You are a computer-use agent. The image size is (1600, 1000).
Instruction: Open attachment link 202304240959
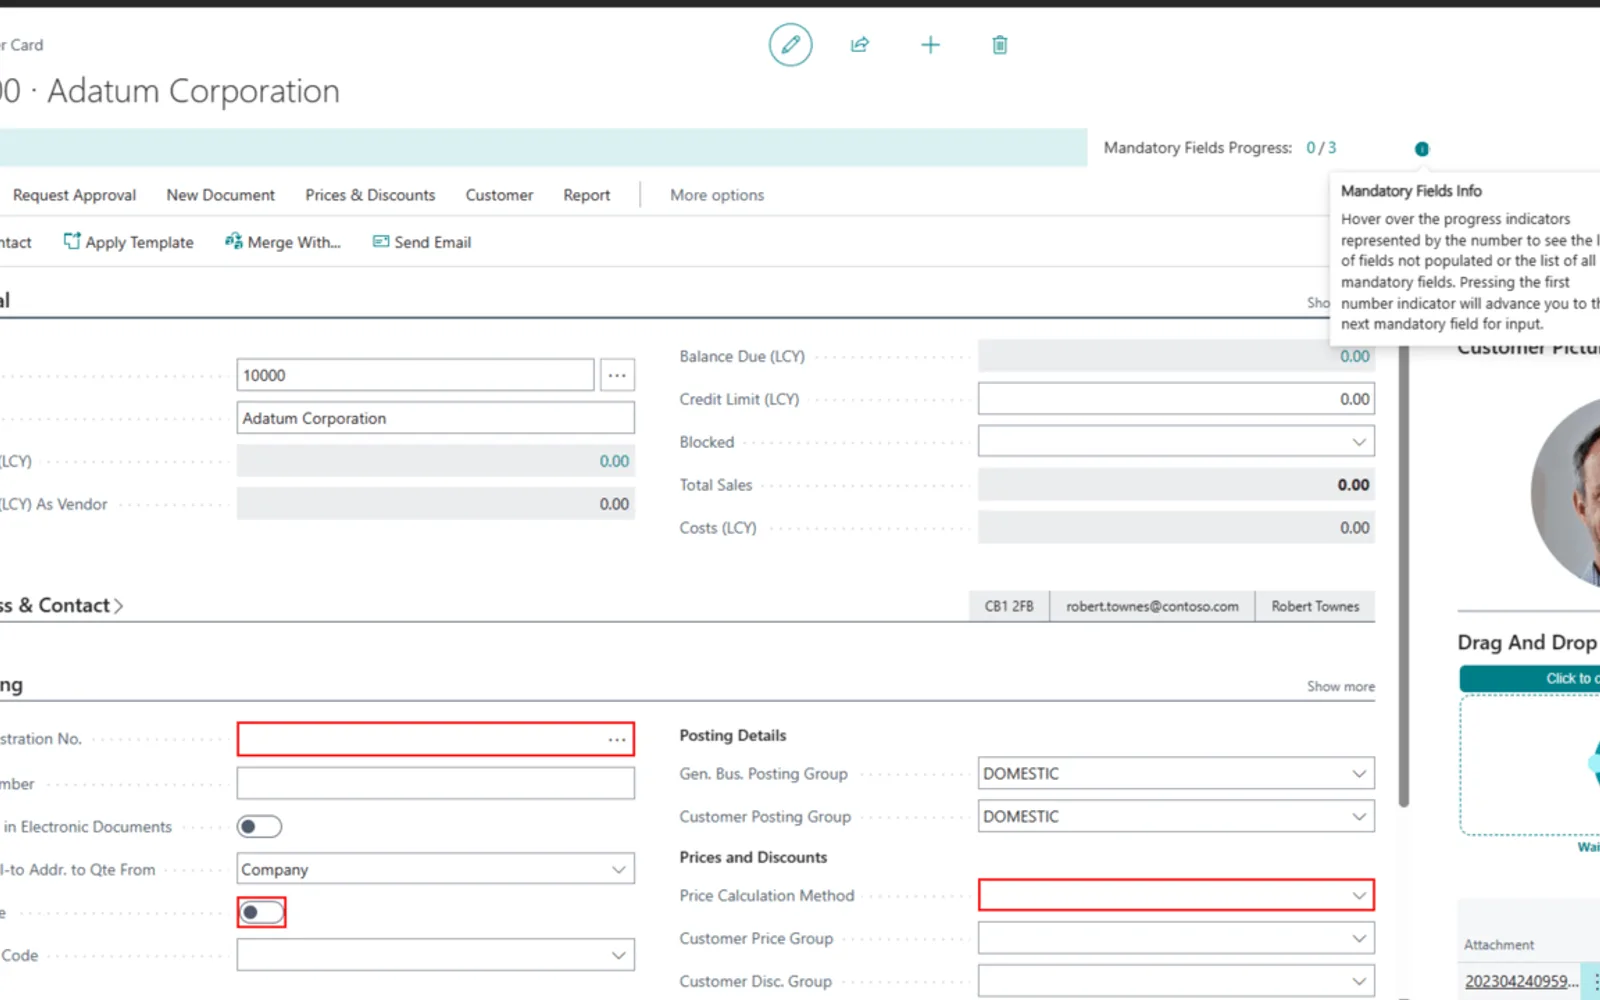tap(1521, 981)
